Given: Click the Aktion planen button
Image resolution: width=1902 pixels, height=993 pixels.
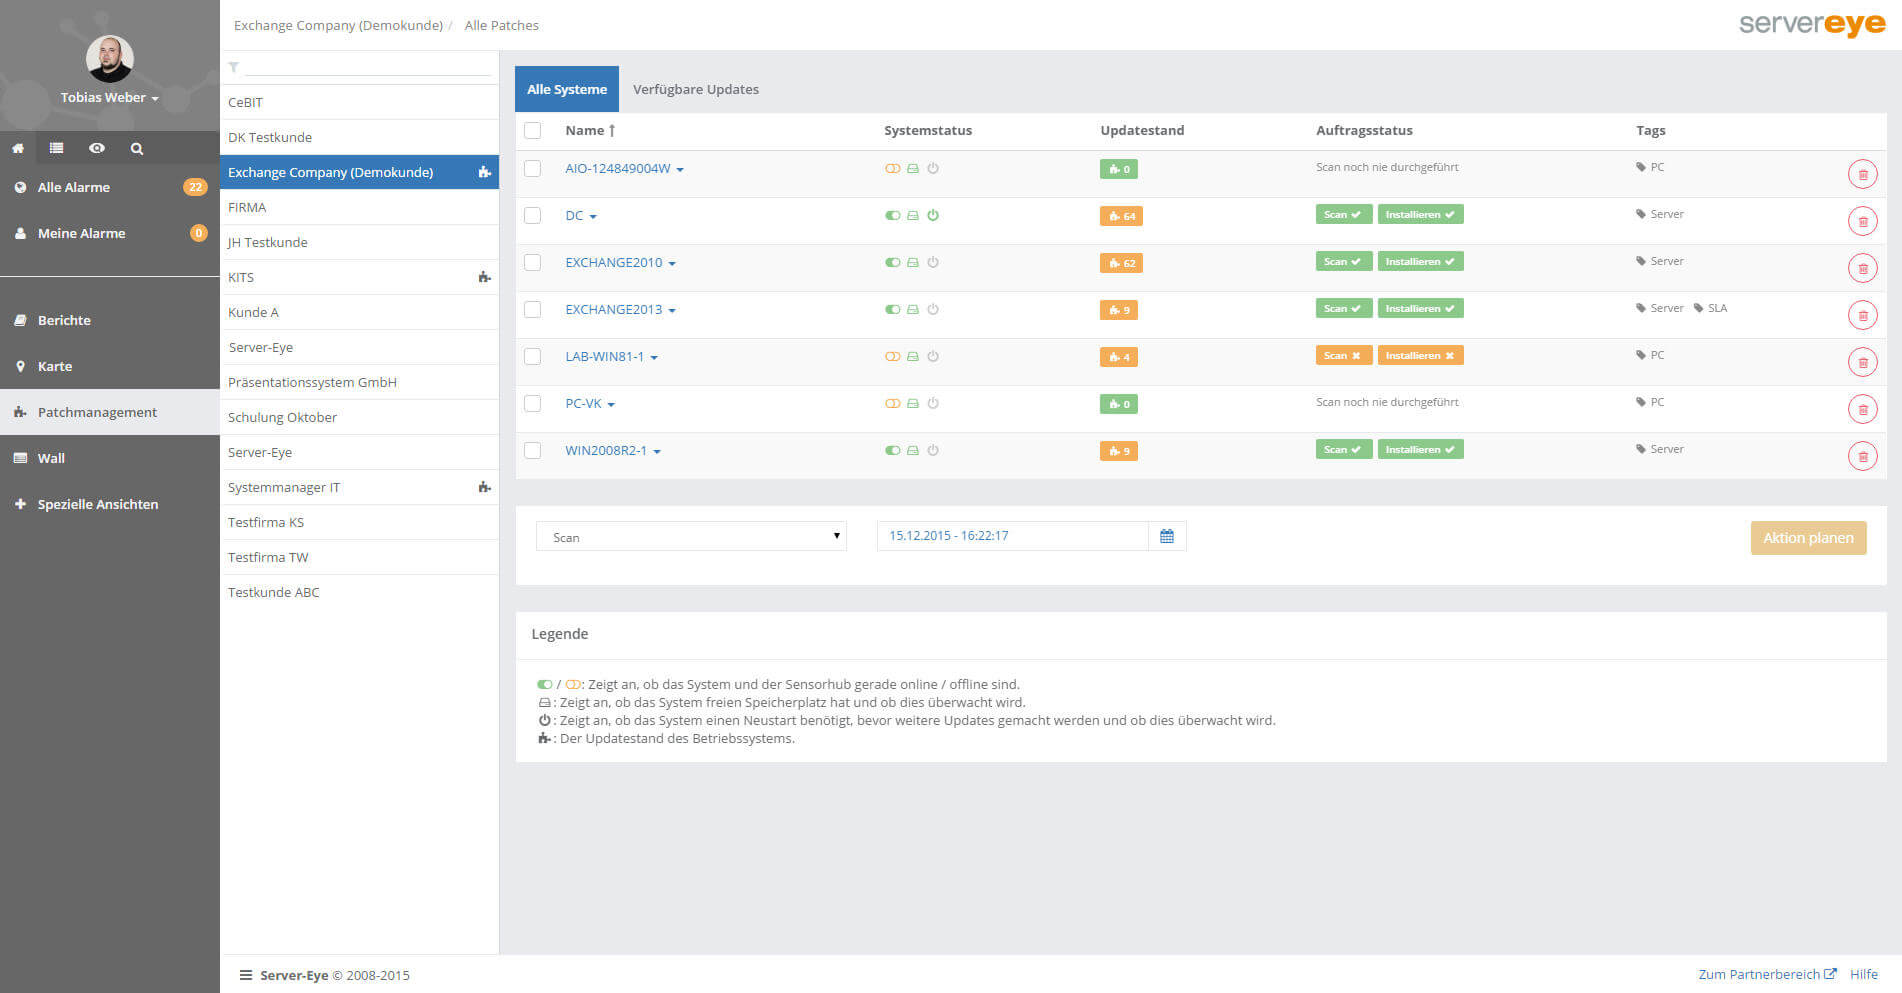Looking at the screenshot, I should 1808,538.
